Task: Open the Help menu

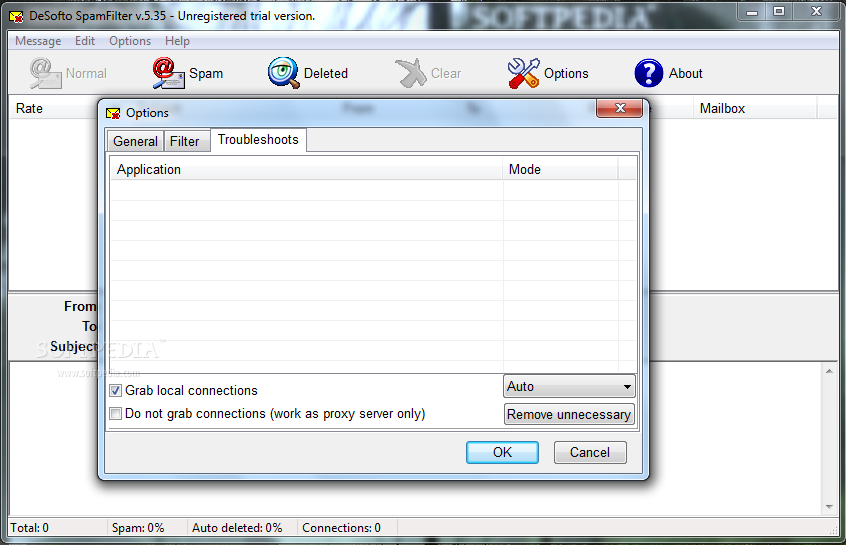Action: tap(177, 41)
